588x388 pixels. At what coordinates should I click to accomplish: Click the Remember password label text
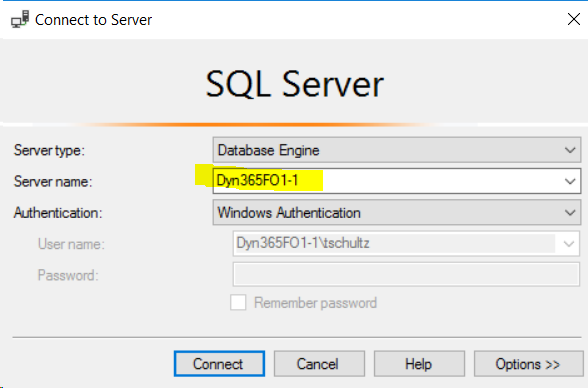coord(315,303)
